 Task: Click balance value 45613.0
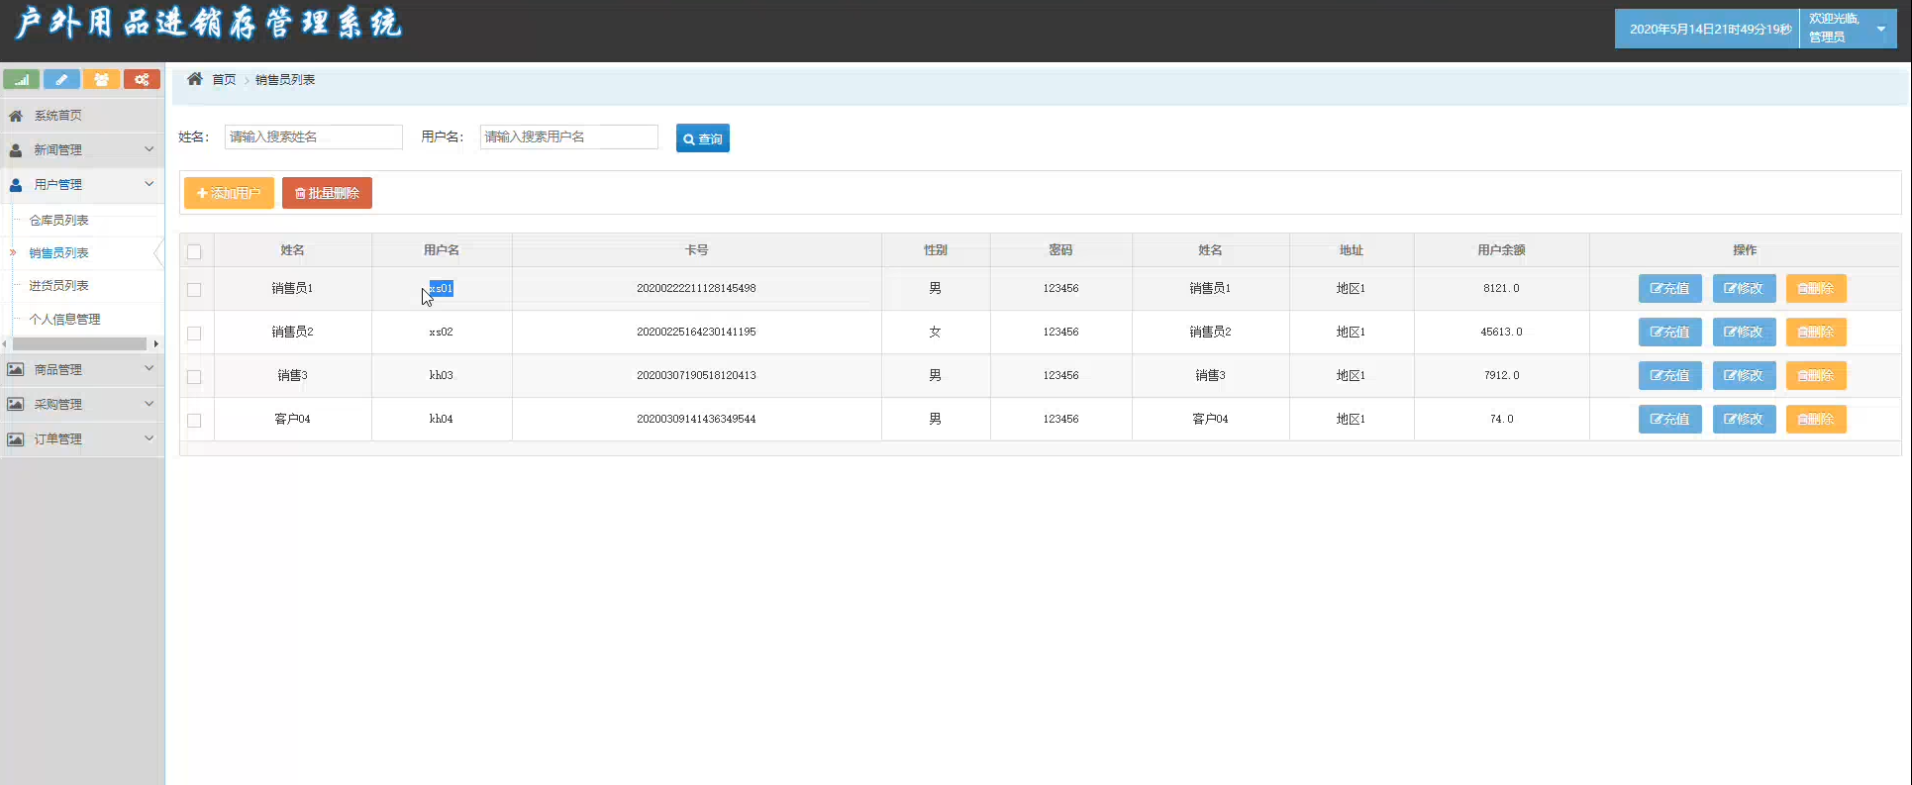click(1501, 332)
